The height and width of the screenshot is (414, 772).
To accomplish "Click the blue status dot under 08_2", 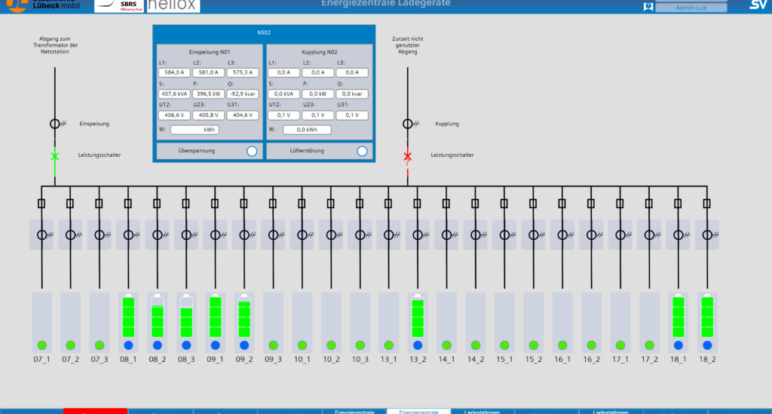I will pyautogui.click(x=157, y=345).
